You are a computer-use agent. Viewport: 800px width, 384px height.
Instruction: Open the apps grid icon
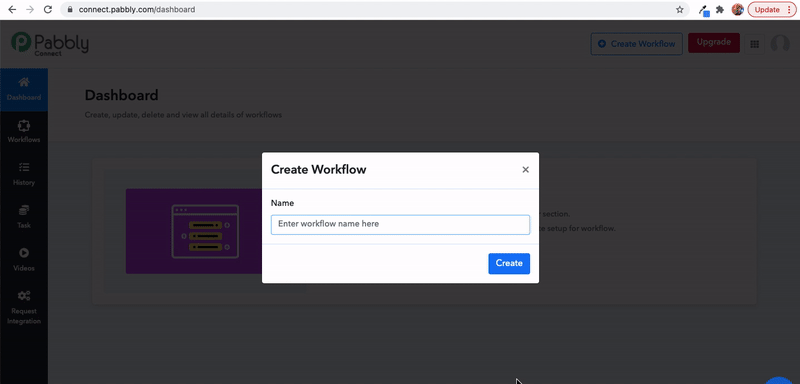(x=754, y=44)
